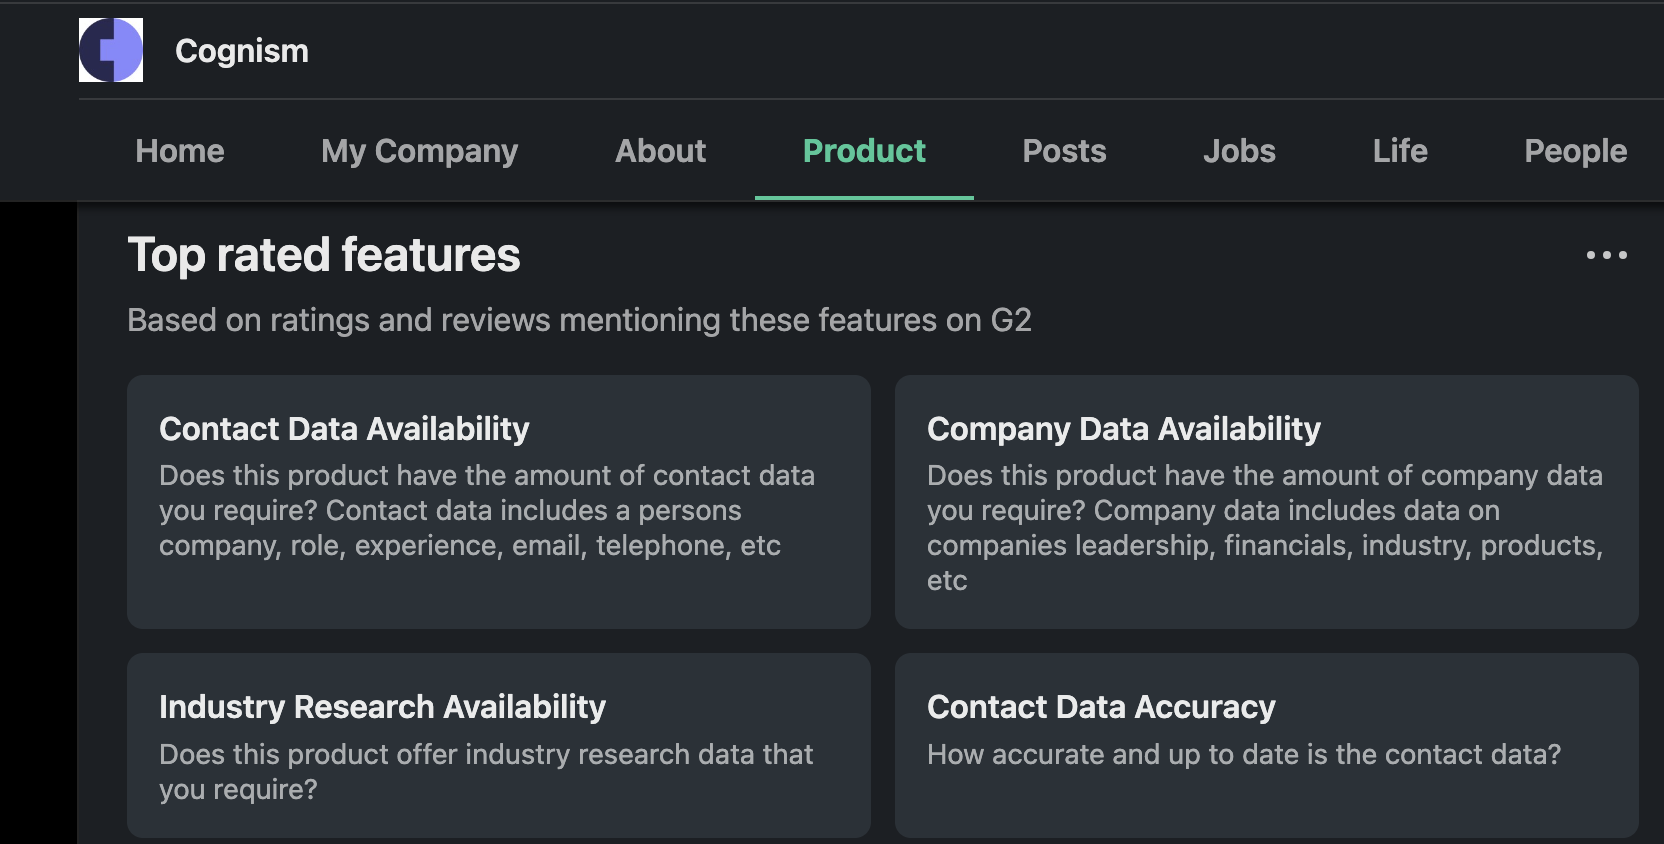Open the three-dots more options menu

1606,255
